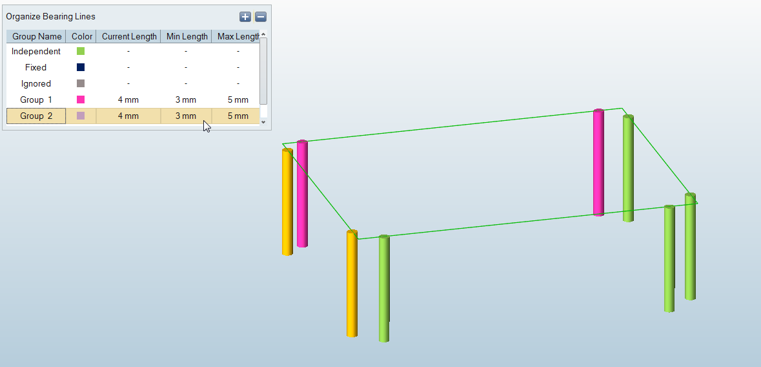Edit Group 2 Min Length value
The image size is (761, 367).
coord(186,116)
